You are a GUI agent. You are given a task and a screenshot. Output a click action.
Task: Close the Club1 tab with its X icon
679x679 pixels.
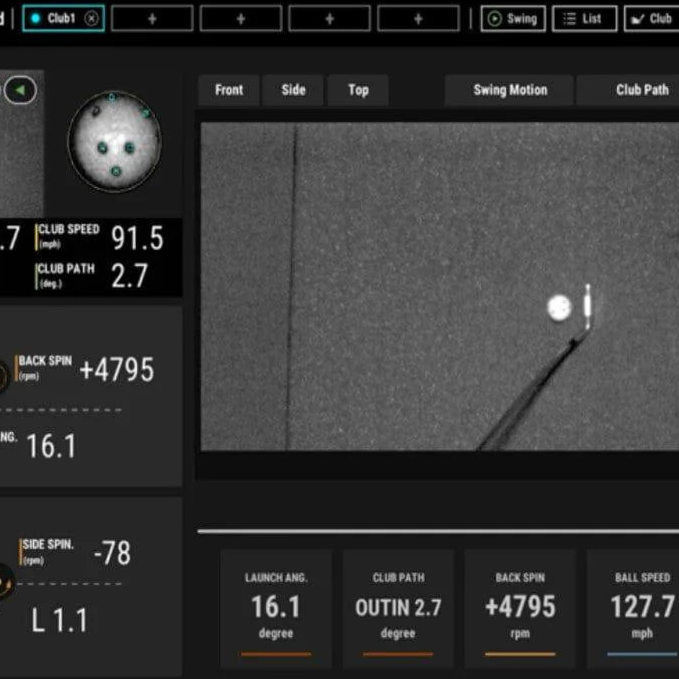91,18
